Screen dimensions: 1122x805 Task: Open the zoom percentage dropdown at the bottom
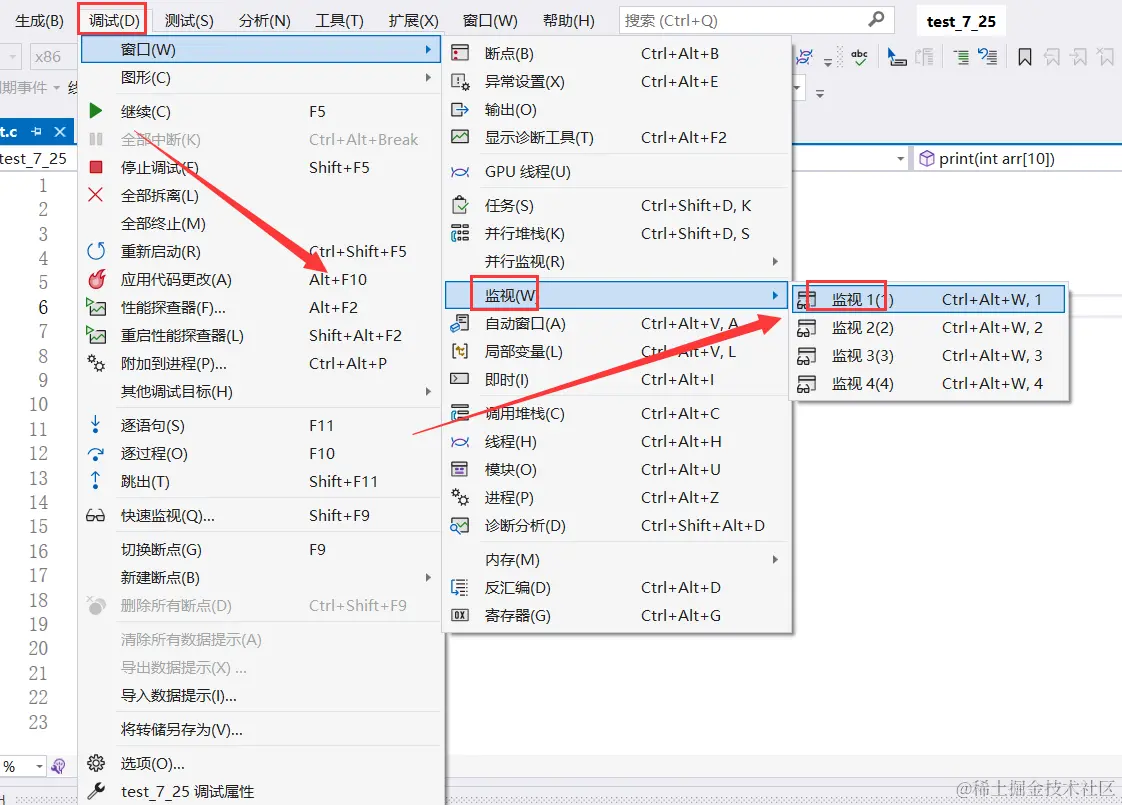39,766
